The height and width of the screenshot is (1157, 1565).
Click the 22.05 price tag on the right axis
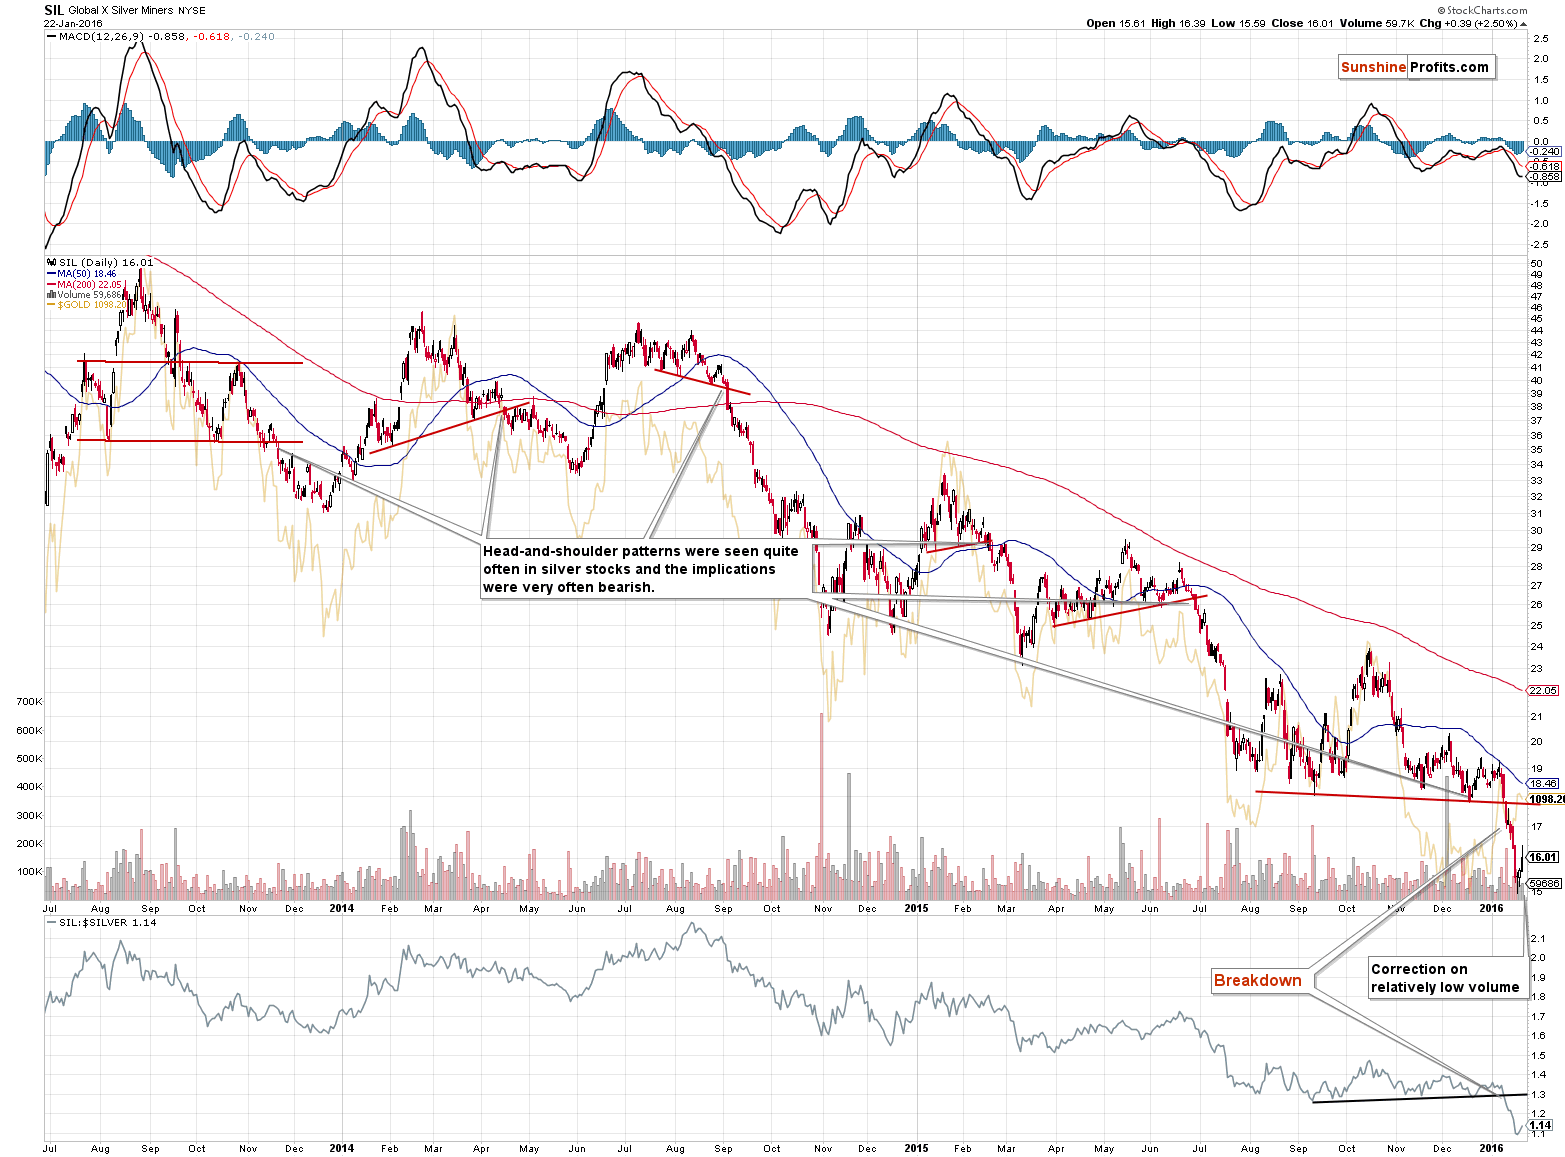[x=1543, y=690]
